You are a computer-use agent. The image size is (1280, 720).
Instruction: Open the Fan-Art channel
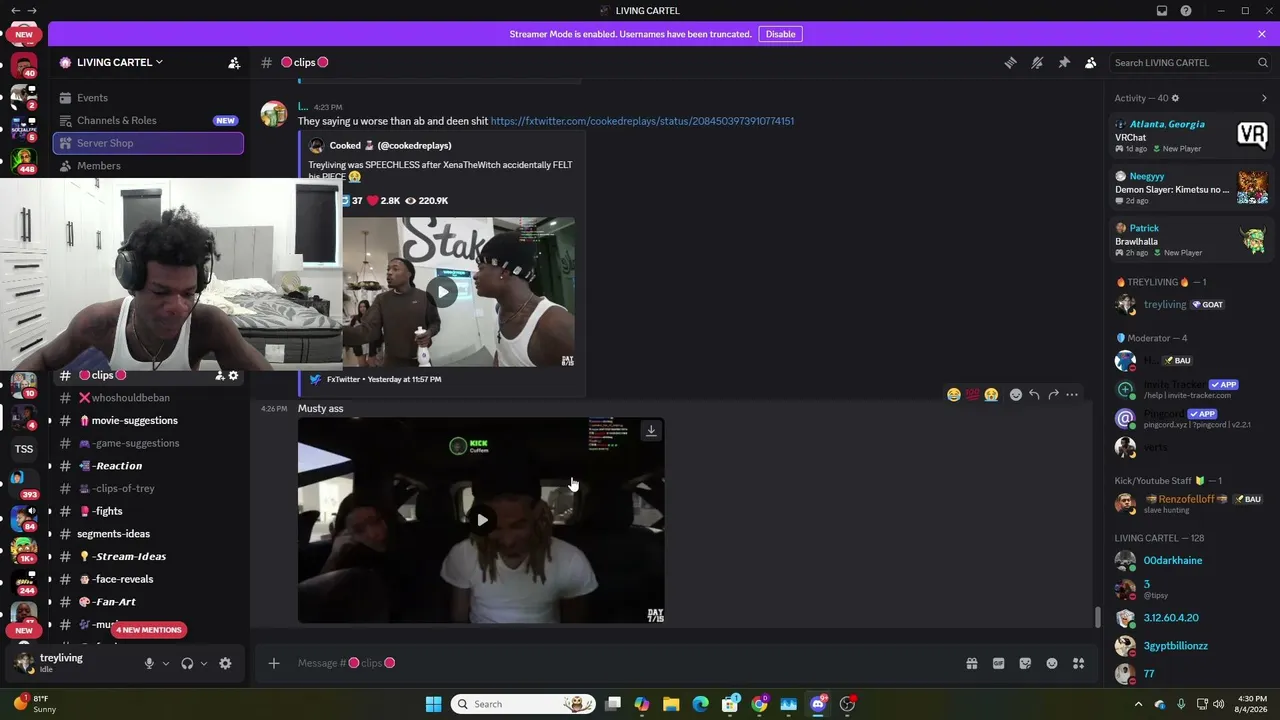(148, 602)
